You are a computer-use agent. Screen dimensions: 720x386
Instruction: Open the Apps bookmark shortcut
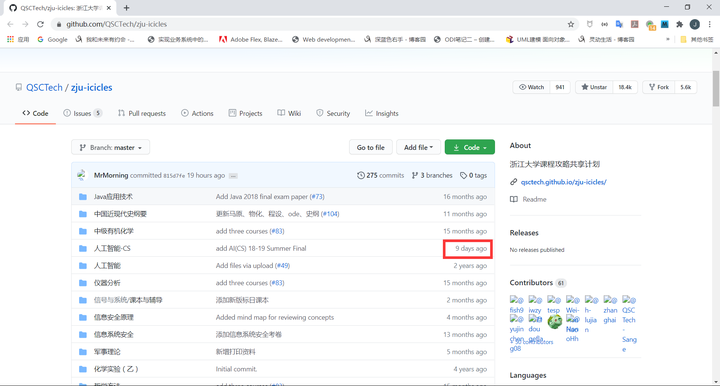coord(18,39)
